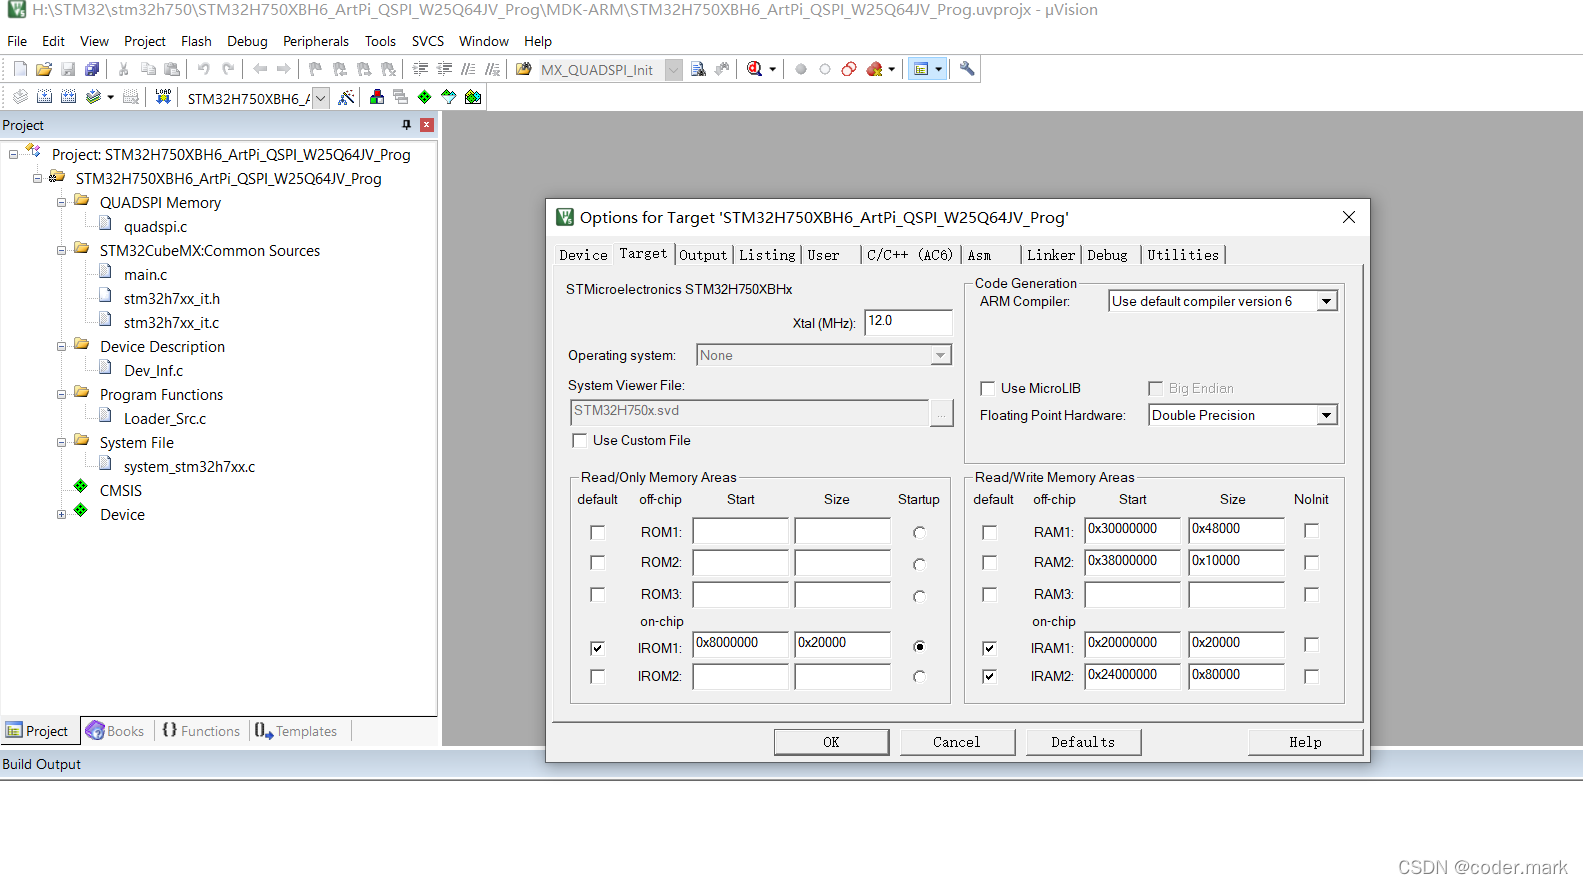Click the Rebuild all target files icon
This screenshot has height=884, width=1583.
68,97
